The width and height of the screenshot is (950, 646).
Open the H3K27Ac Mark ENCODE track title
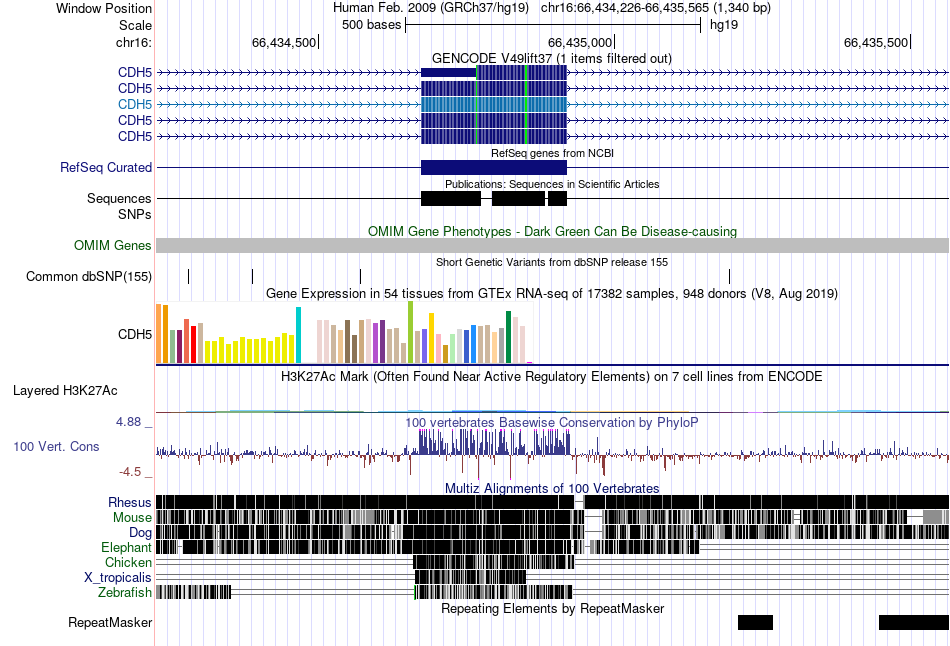point(552,376)
